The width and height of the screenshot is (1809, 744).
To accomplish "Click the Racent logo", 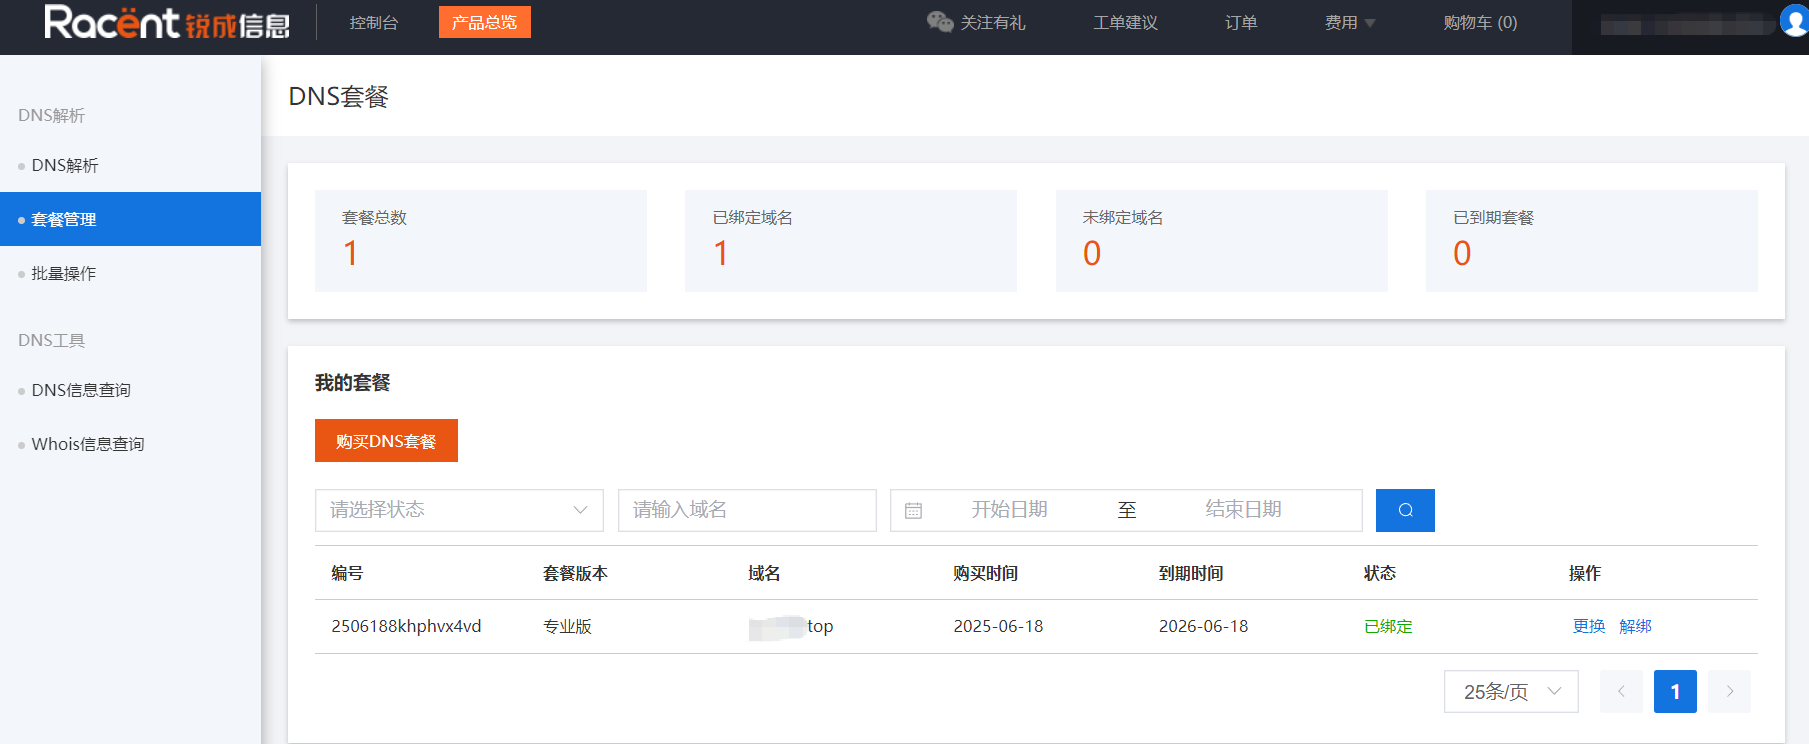I will point(167,22).
